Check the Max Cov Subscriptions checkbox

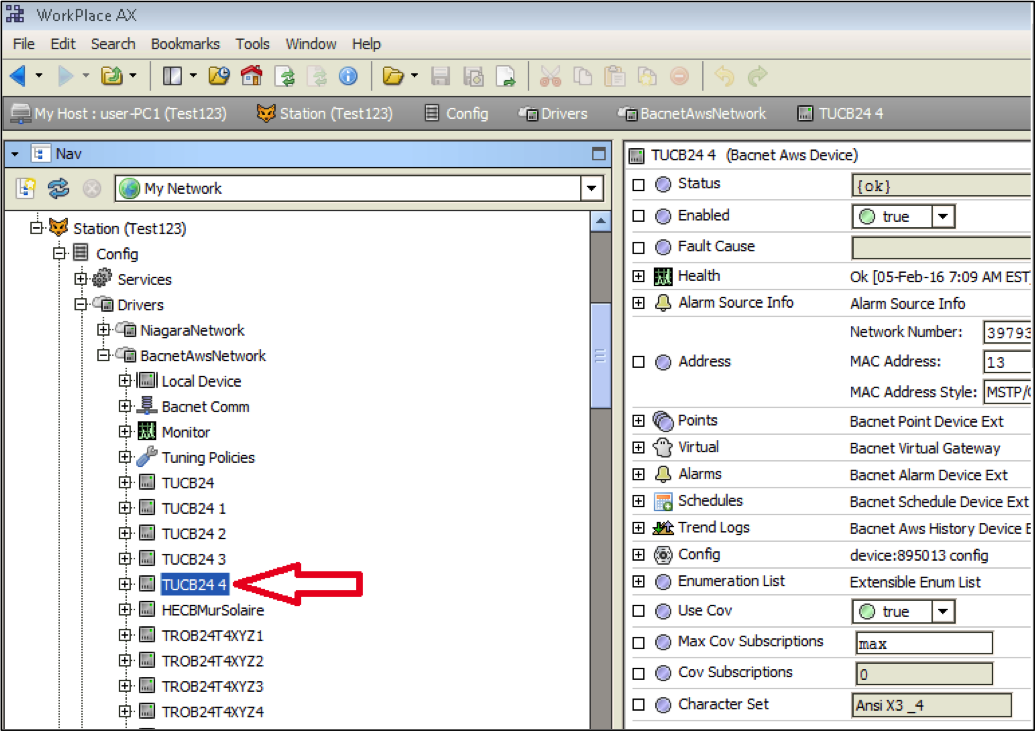(x=638, y=643)
